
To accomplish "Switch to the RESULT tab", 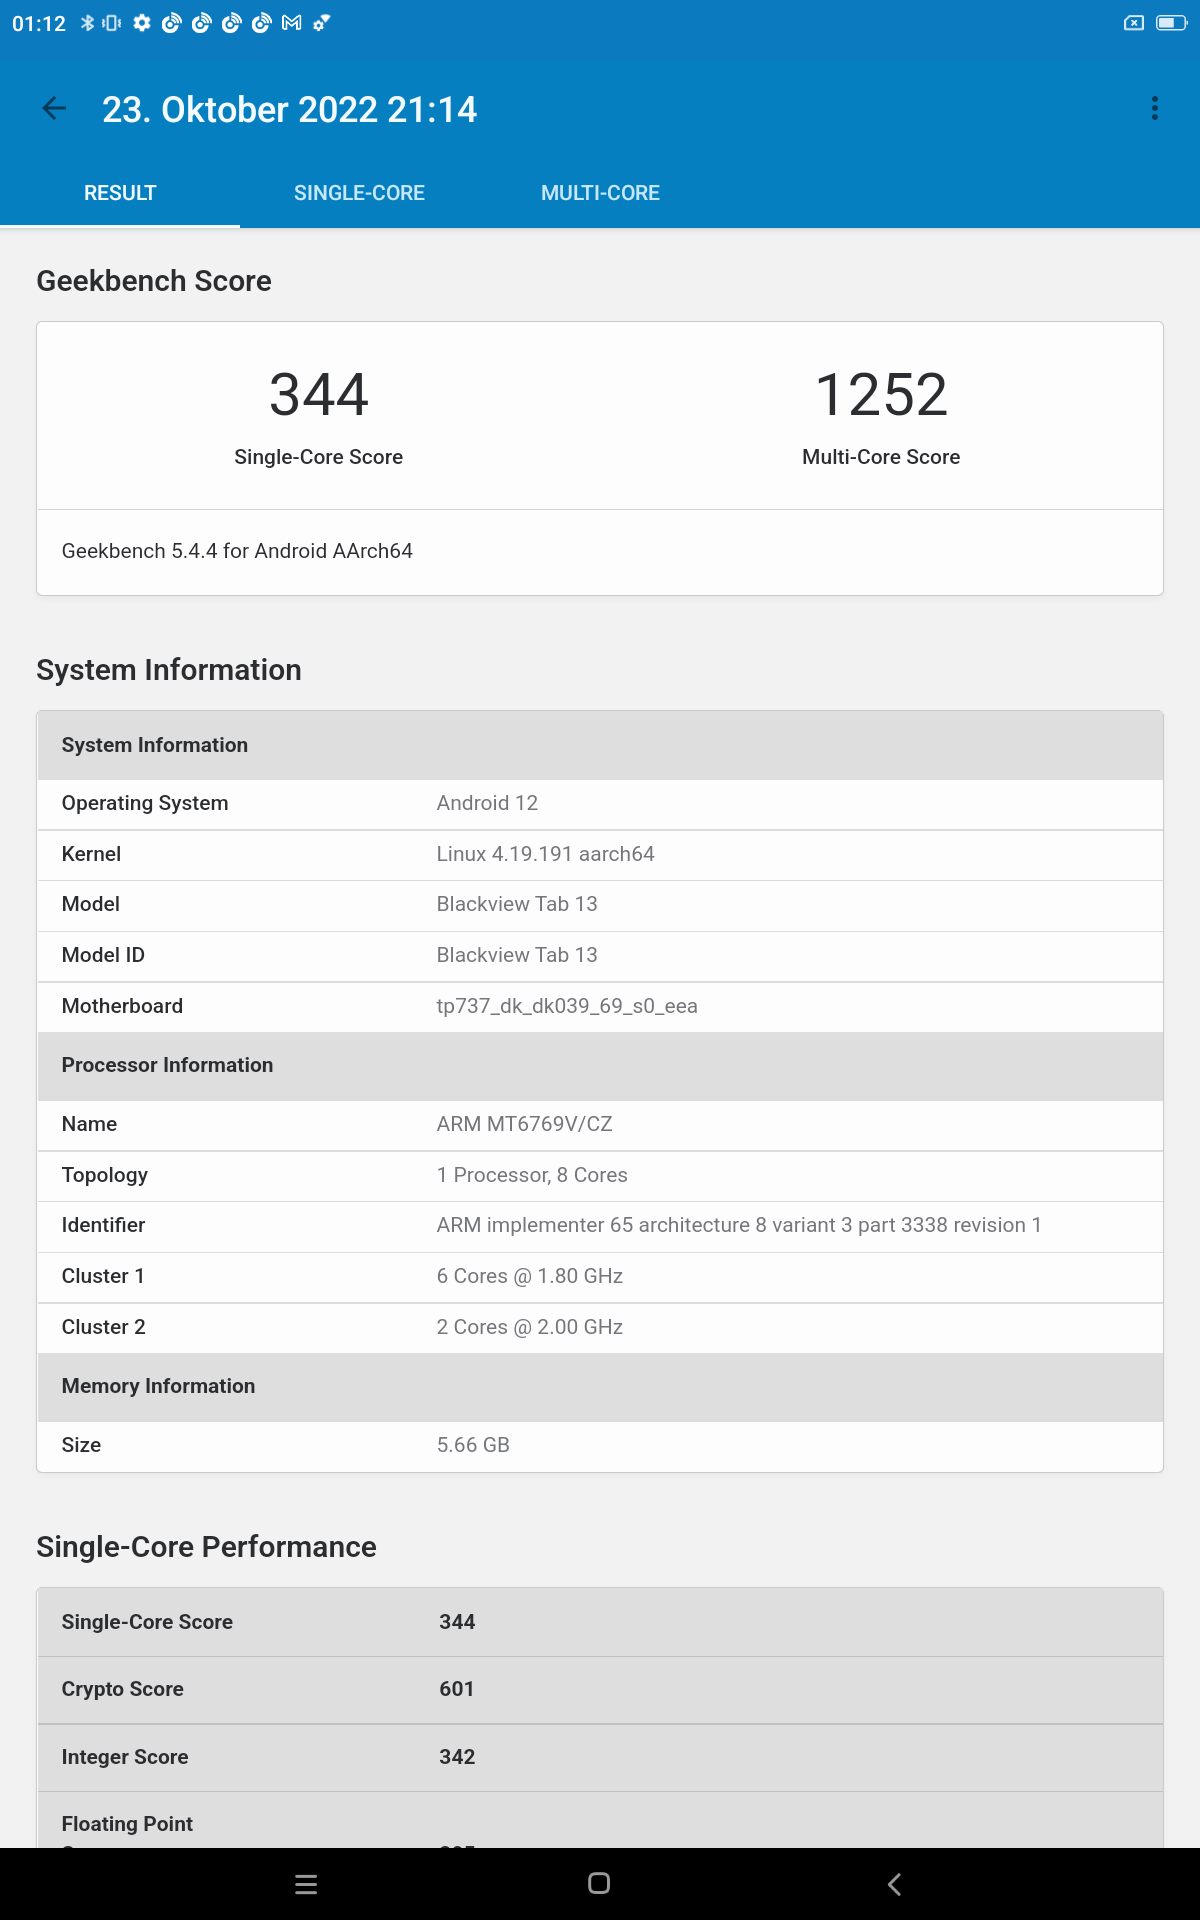I will [120, 193].
